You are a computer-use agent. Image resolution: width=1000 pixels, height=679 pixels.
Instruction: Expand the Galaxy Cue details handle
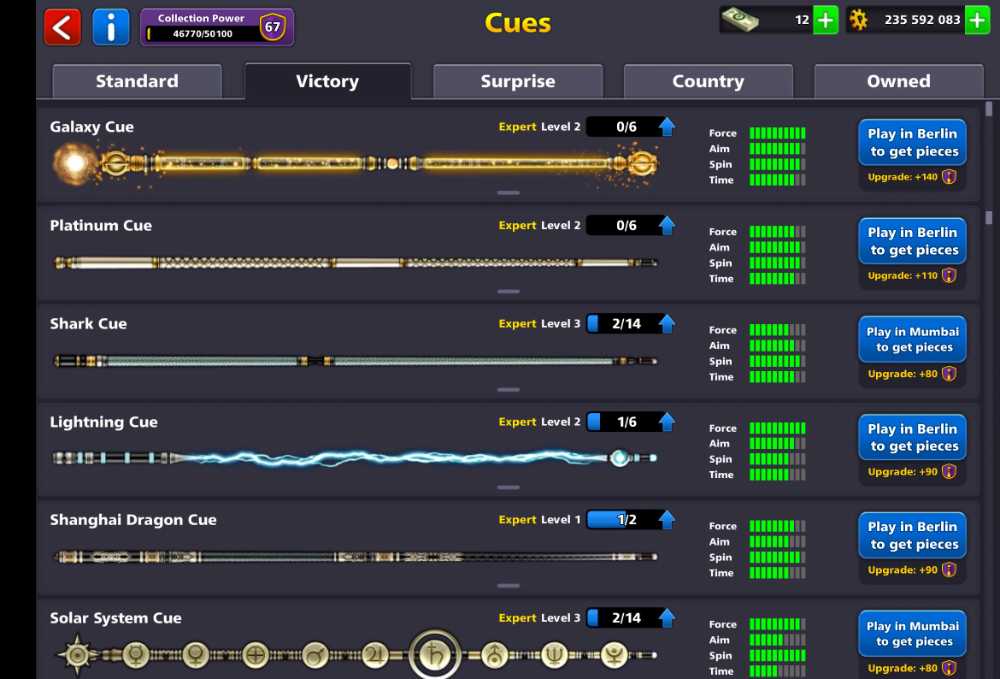pos(508,193)
